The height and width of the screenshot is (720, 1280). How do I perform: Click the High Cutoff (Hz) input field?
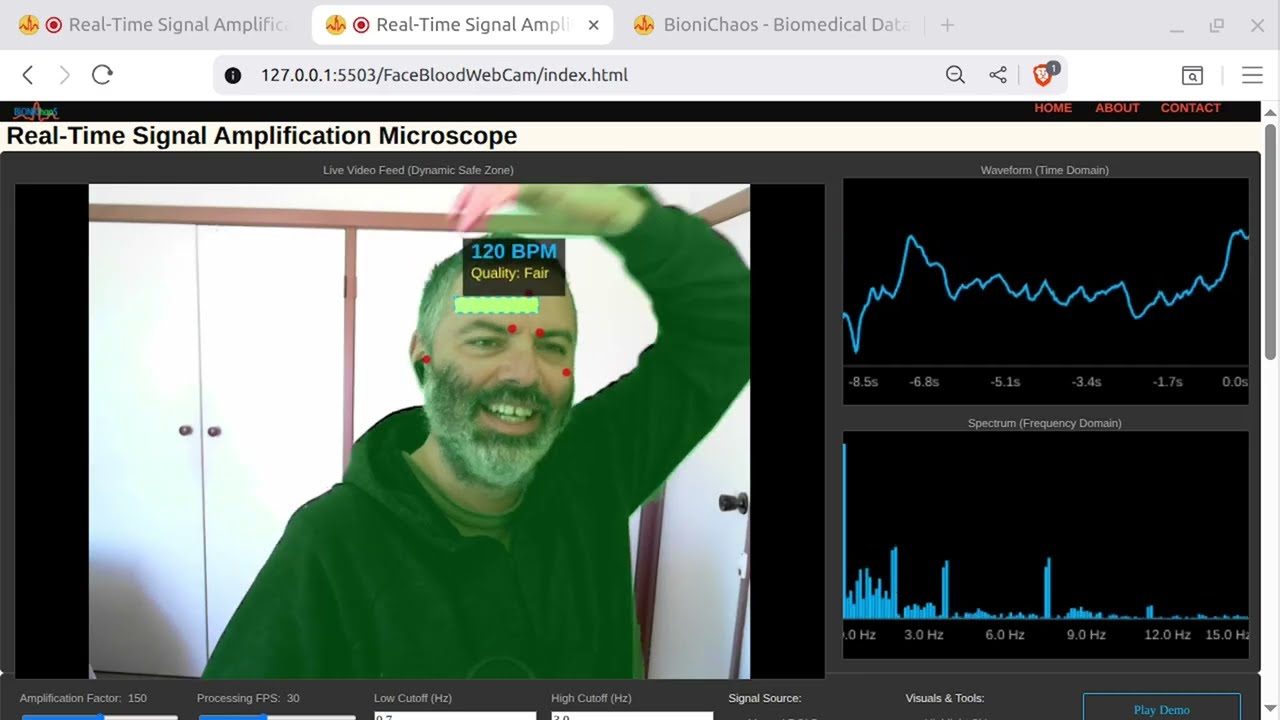tap(632, 715)
